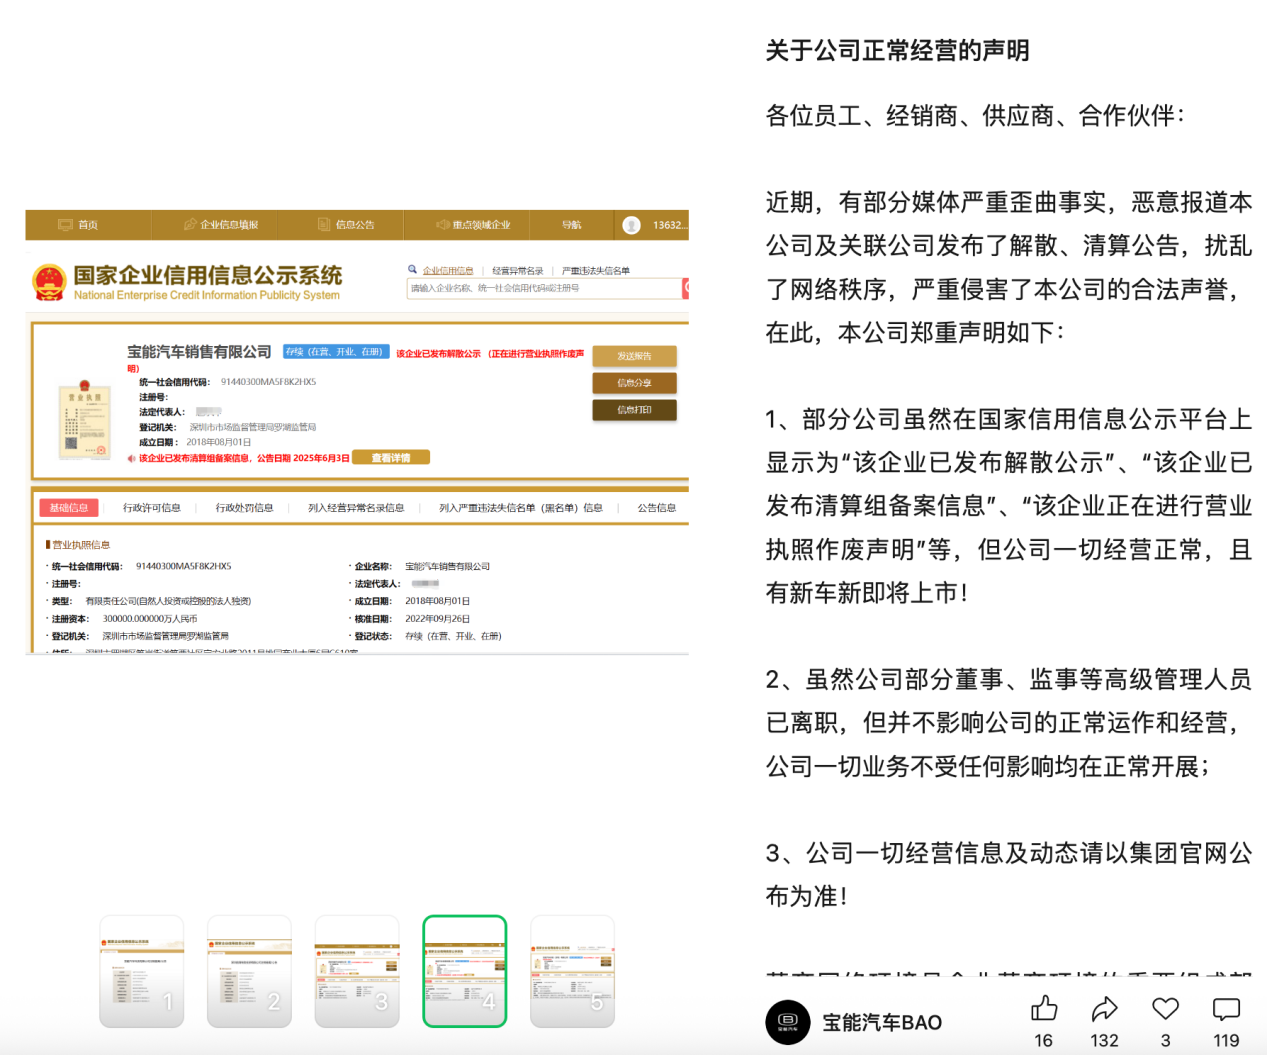The image size is (1267, 1055).
Task: Select highlighted image thumbnail 4
Action: (x=465, y=971)
